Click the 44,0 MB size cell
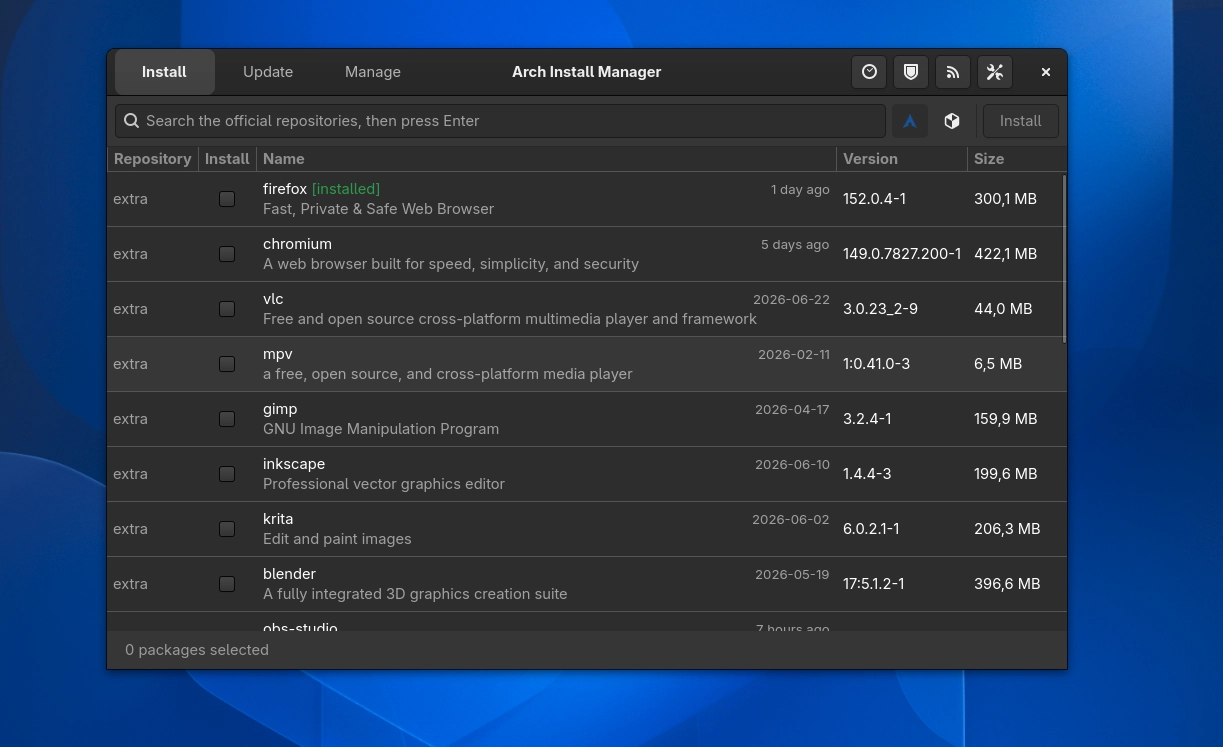The image size is (1223, 747). pyautogui.click(x=1003, y=309)
